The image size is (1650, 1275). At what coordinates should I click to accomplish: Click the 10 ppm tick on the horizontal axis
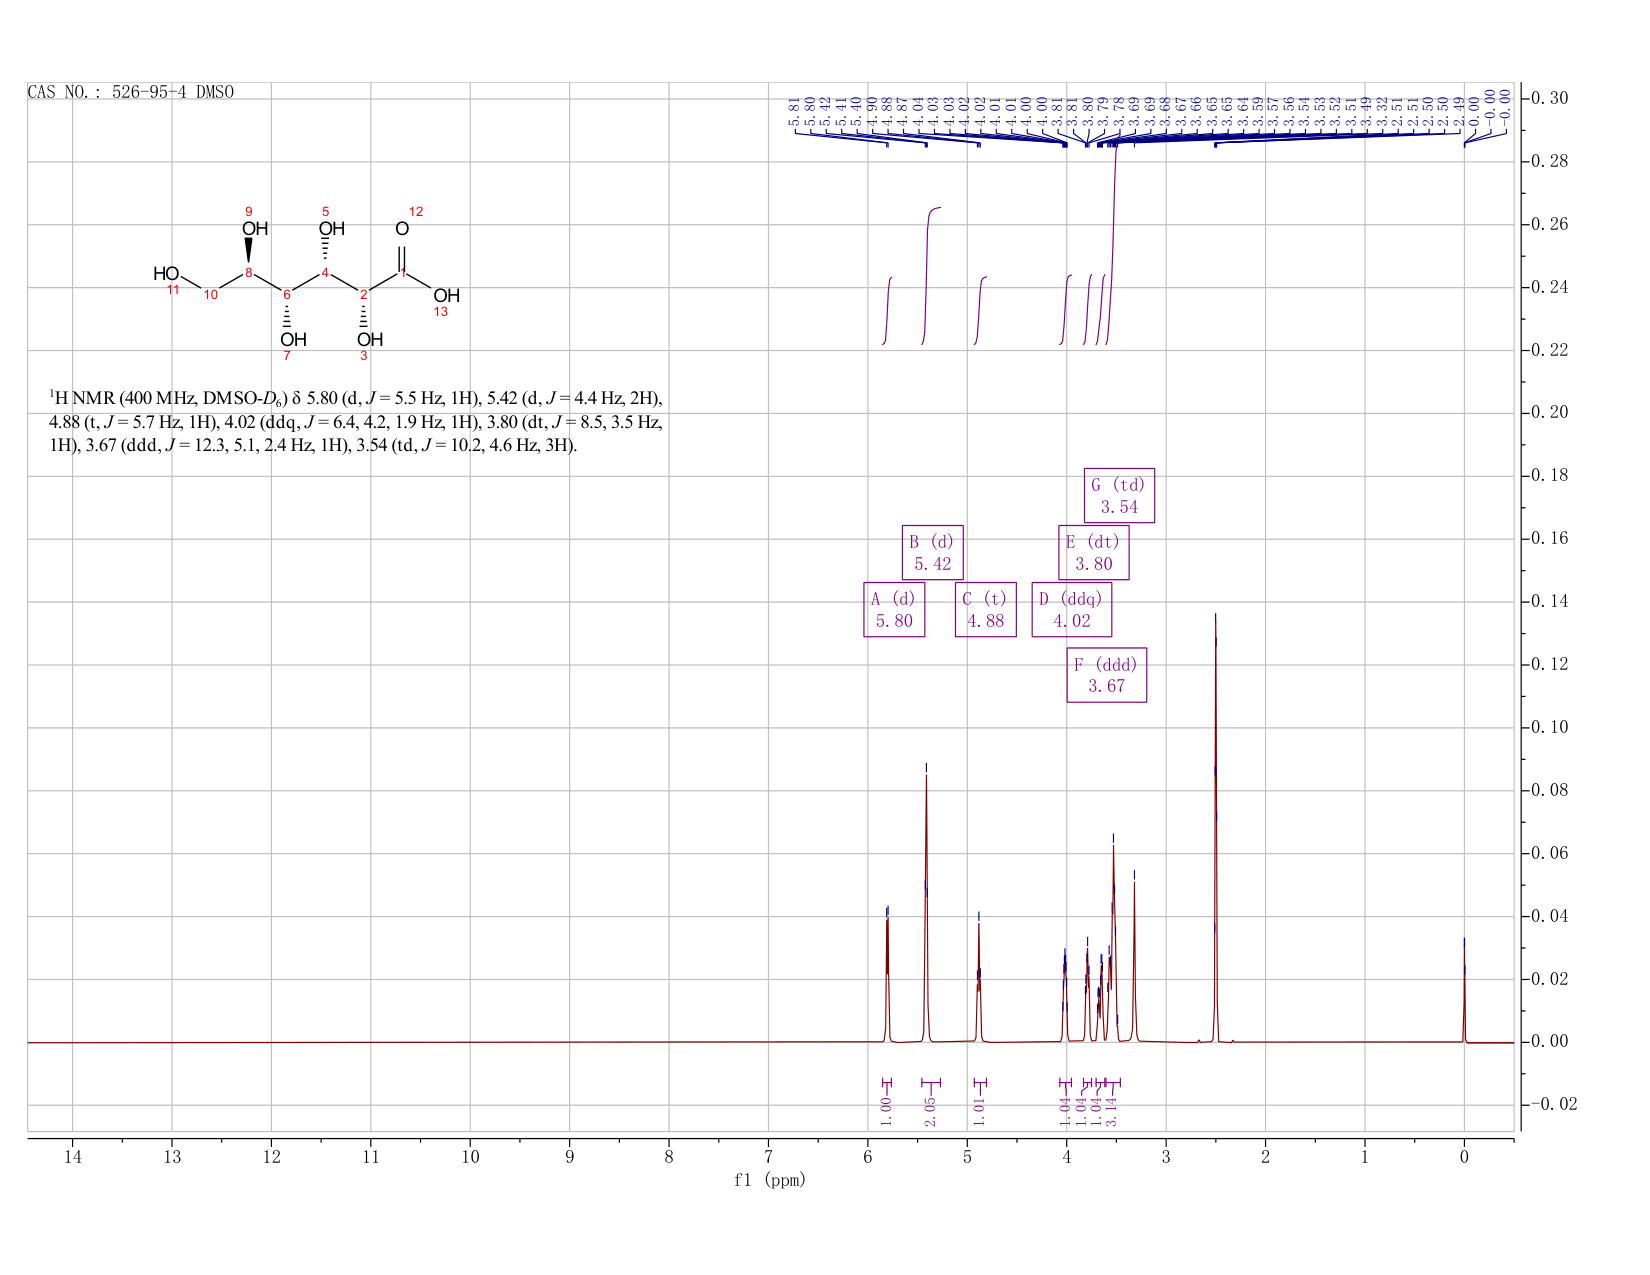(470, 1158)
